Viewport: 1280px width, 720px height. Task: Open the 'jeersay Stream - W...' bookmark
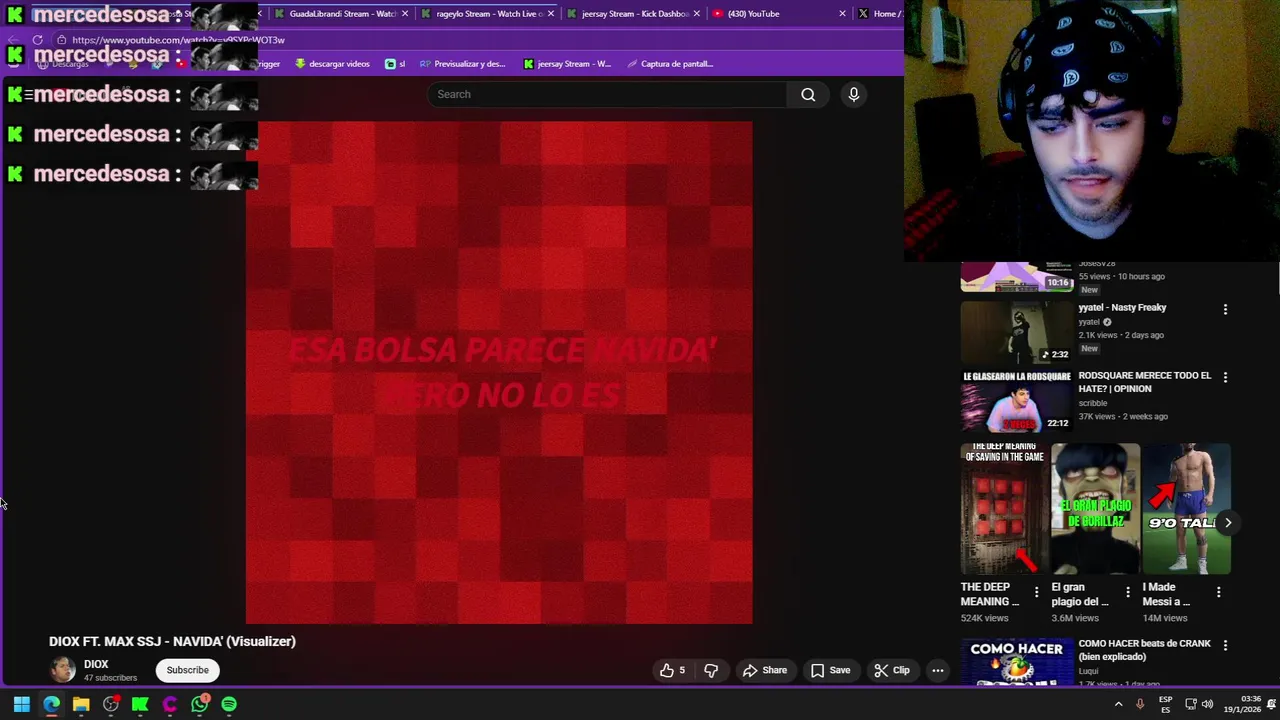point(567,64)
